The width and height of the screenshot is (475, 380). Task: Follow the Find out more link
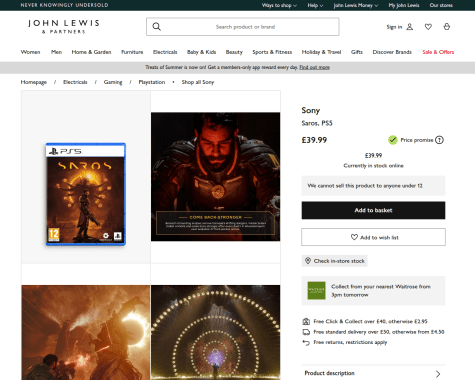314,67
